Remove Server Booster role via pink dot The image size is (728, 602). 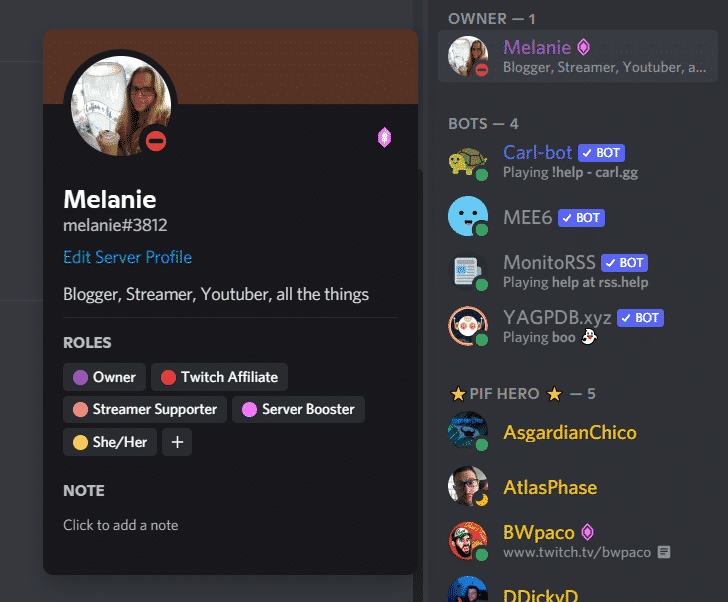[x=249, y=409]
